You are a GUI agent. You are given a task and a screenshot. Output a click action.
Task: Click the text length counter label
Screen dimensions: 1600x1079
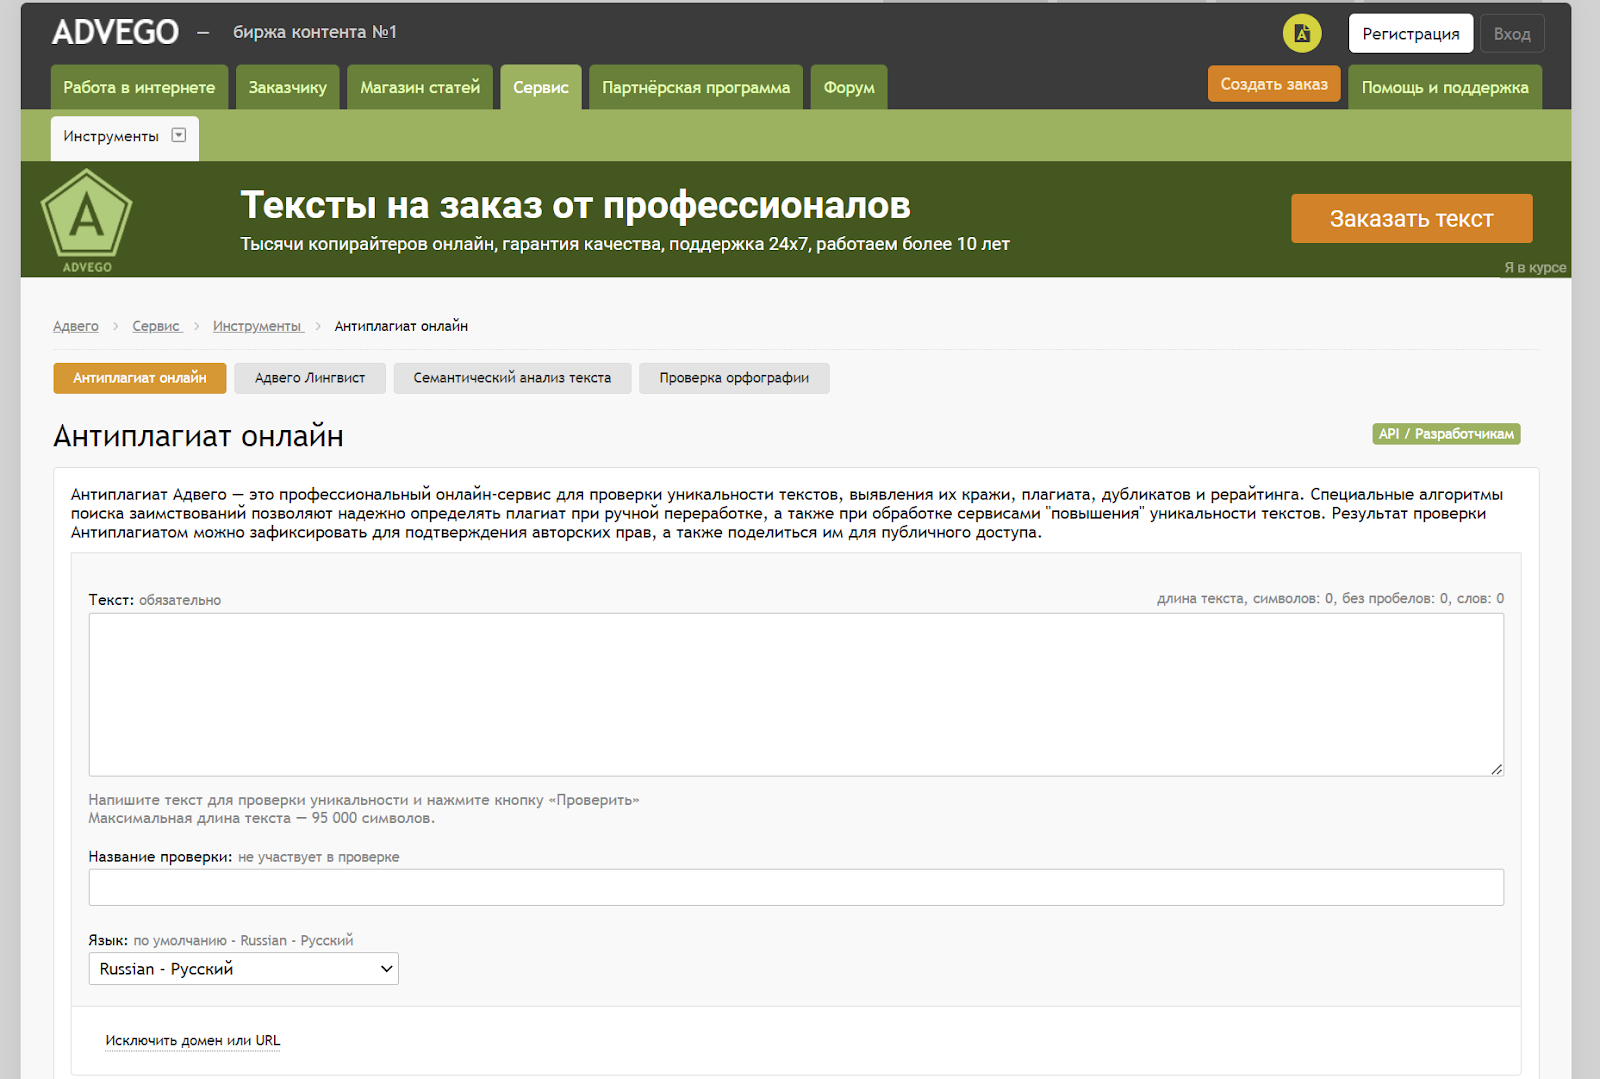1330,599
